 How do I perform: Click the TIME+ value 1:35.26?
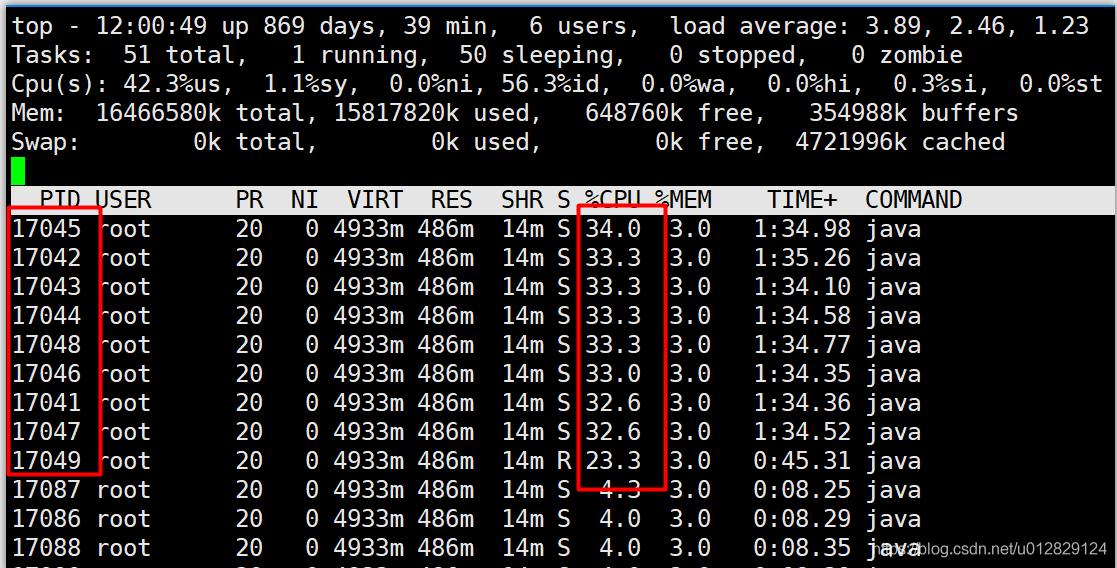click(802, 258)
